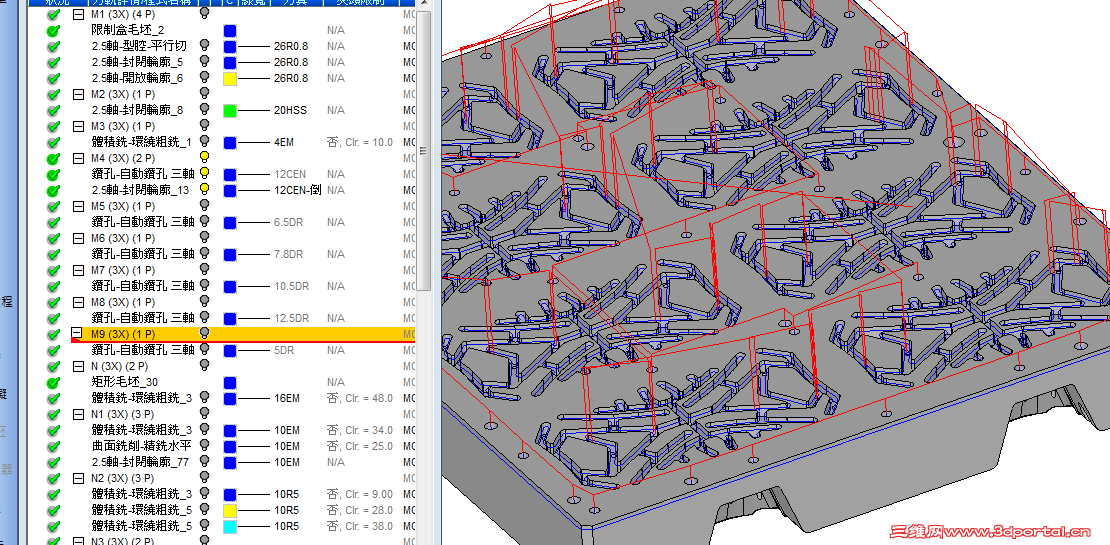Click cutter name 12CEN-倒
The image size is (1110, 545).
pos(297,190)
